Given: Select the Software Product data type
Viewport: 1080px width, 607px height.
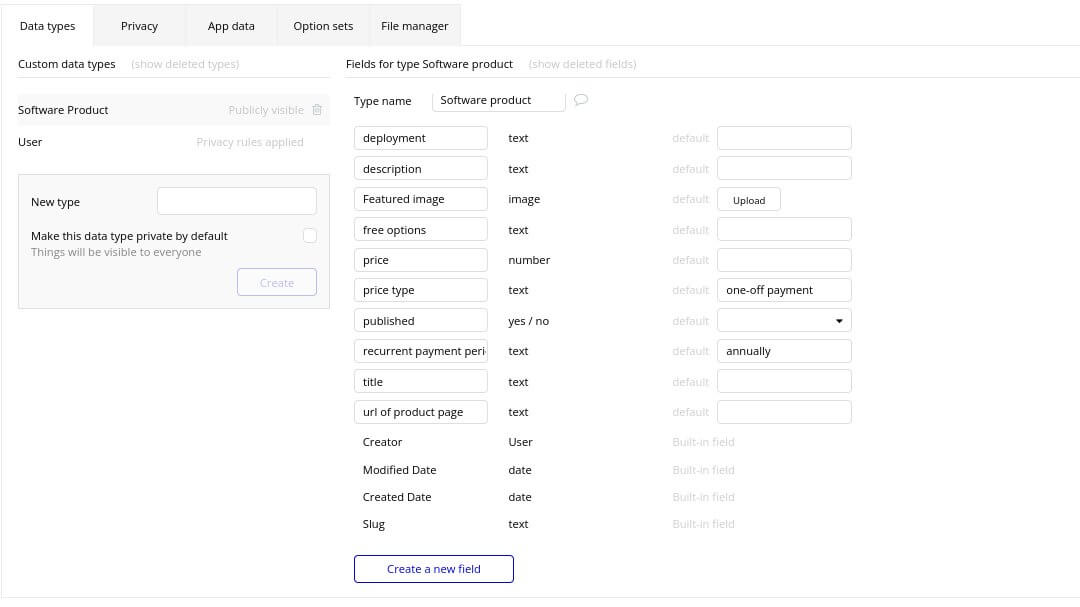Looking at the screenshot, I should (64, 110).
